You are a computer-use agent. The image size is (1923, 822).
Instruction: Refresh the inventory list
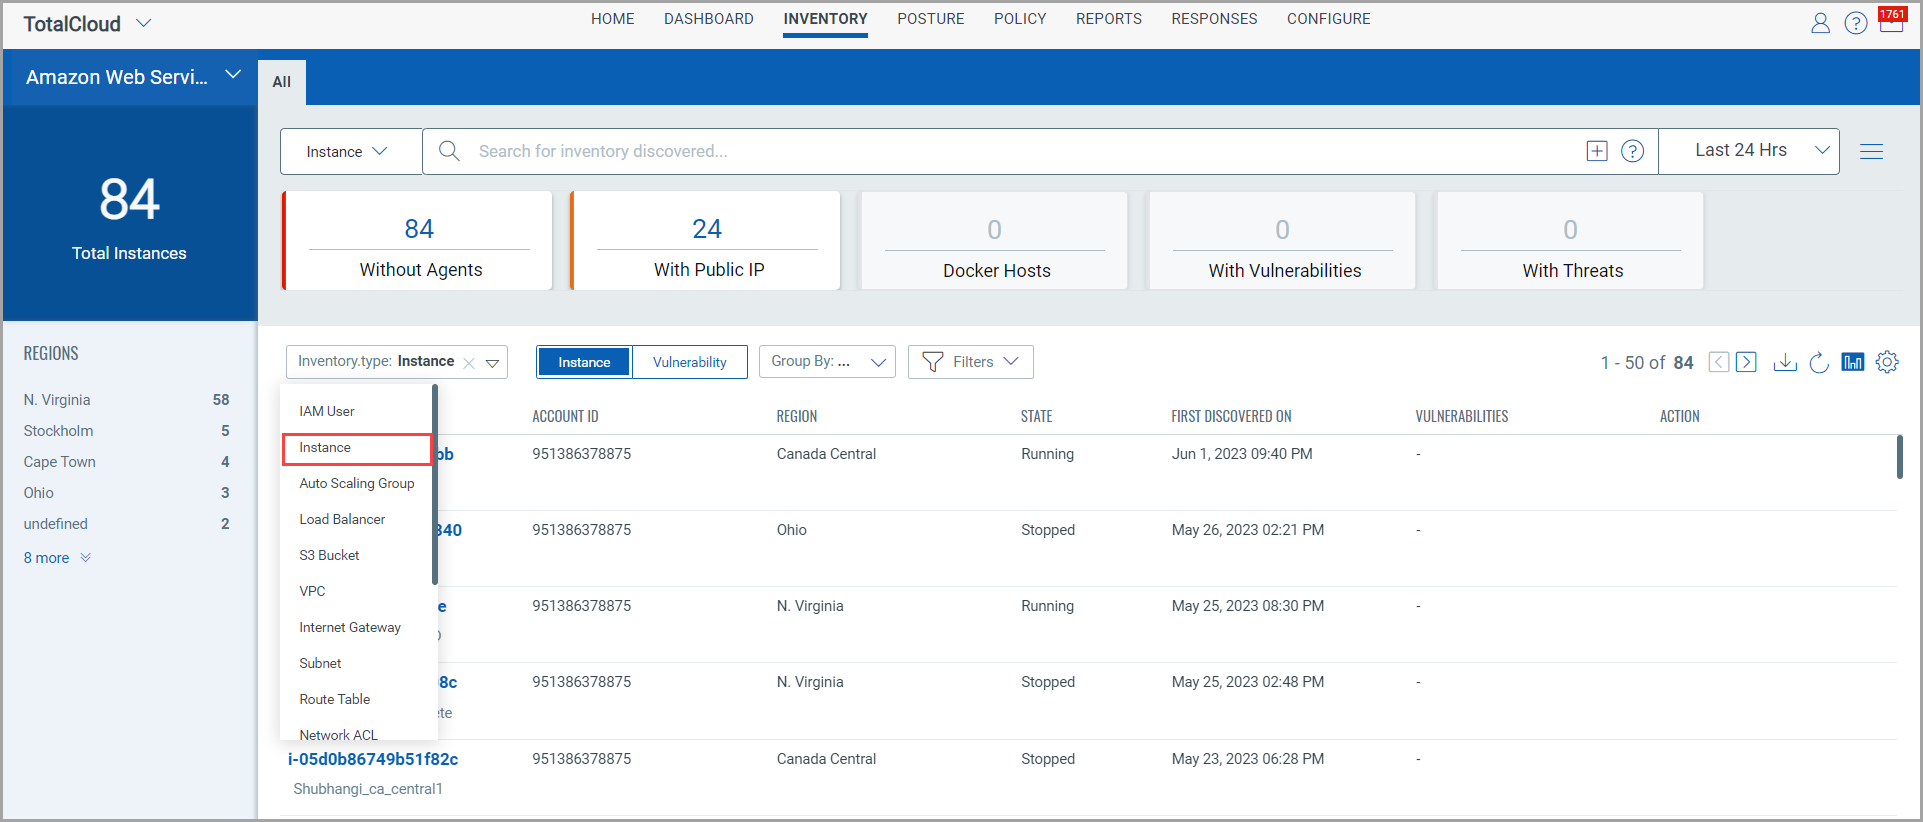(x=1819, y=362)
